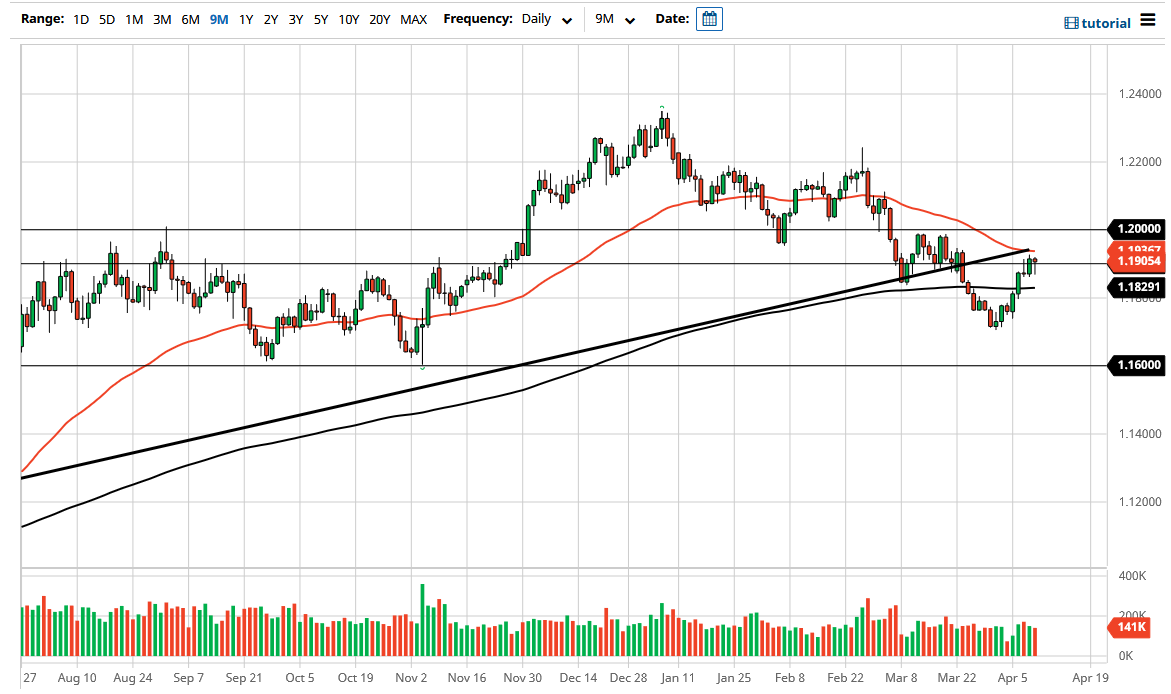Screen dimensions: 1171x694
Task: Open the date picker calendar icon
Action: [x=709, y=19]
